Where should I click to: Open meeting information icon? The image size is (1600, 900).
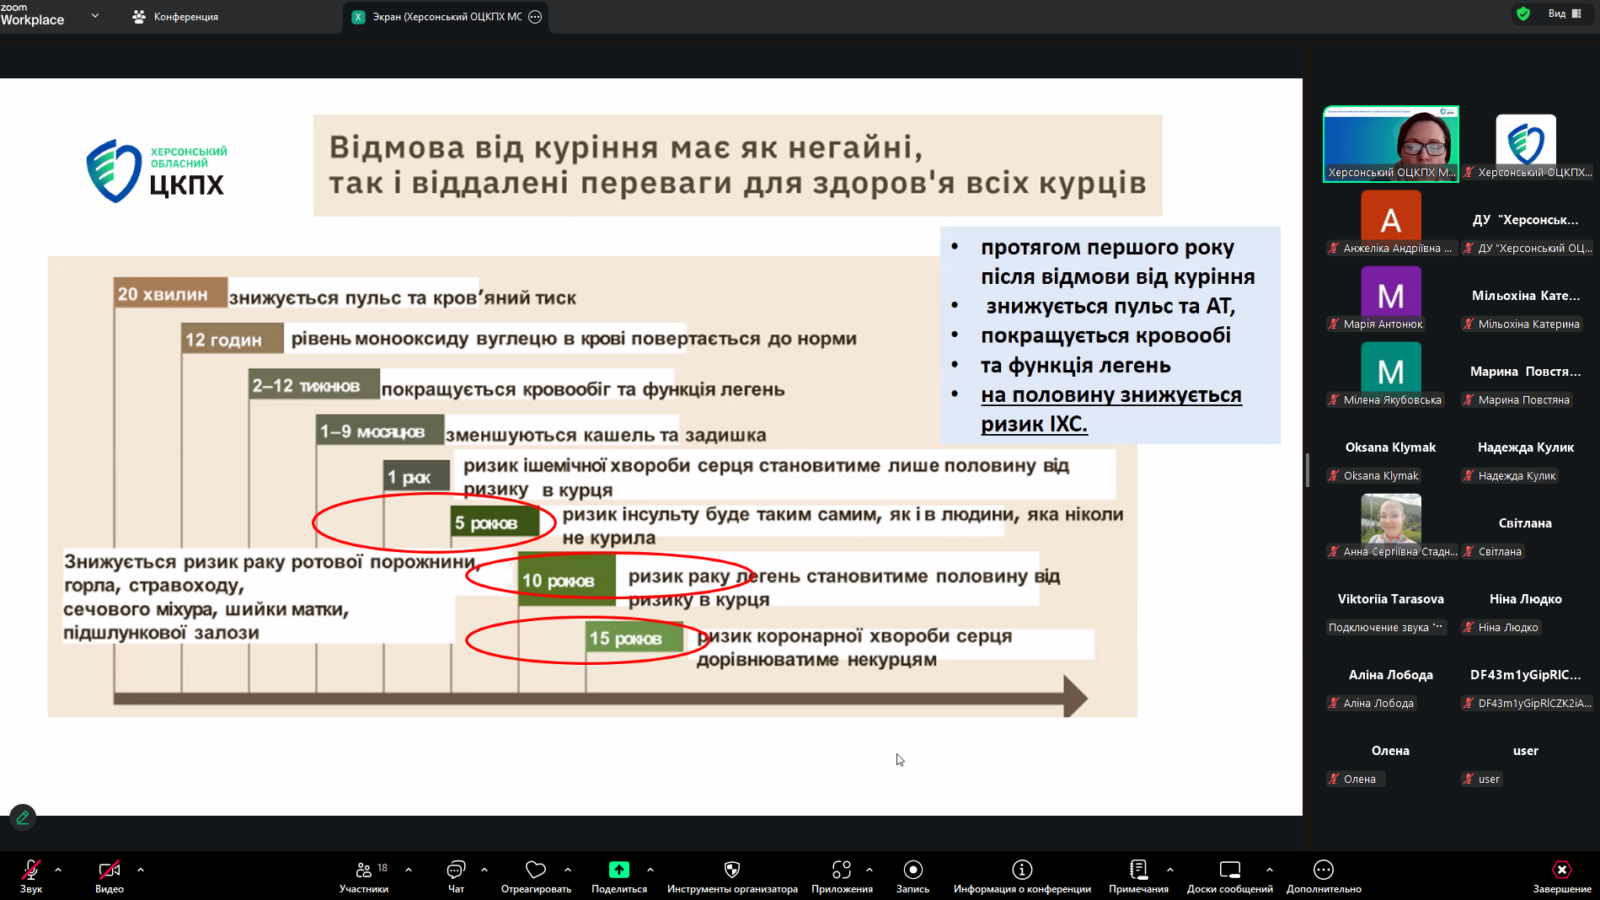1022,870
